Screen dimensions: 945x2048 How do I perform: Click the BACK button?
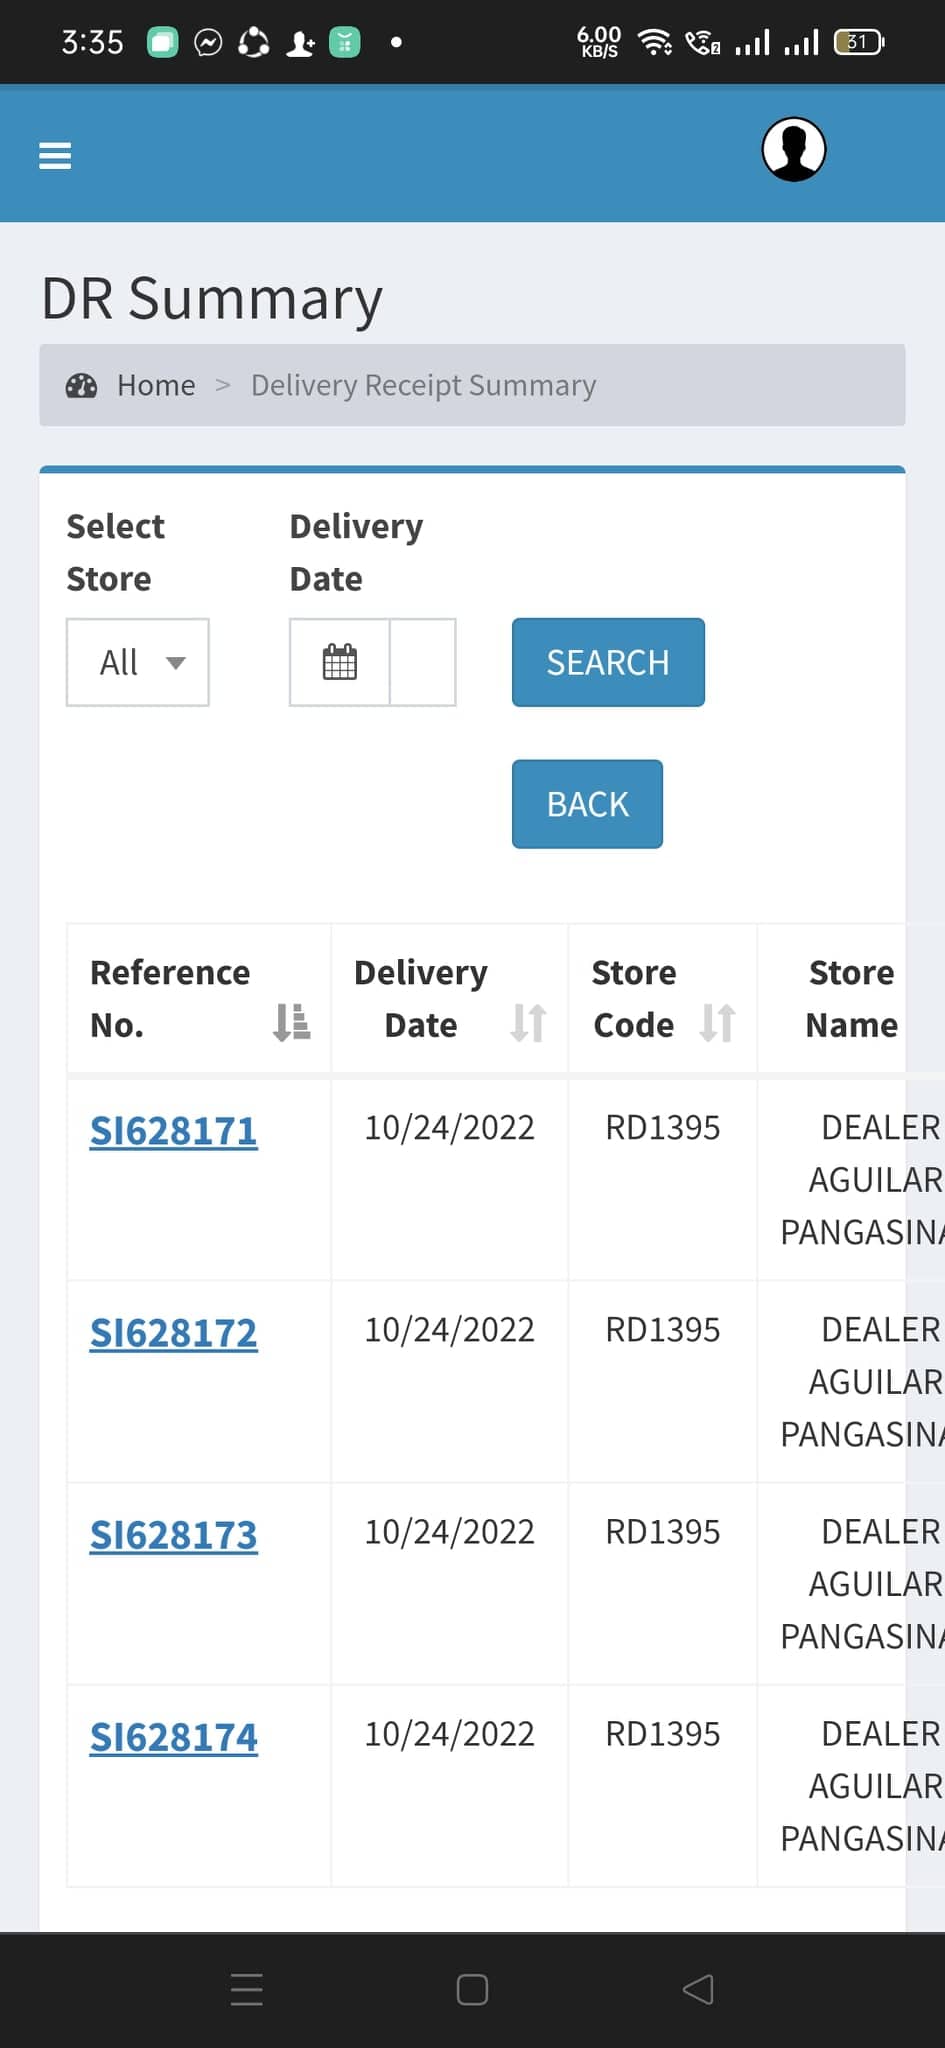[587, 804]
